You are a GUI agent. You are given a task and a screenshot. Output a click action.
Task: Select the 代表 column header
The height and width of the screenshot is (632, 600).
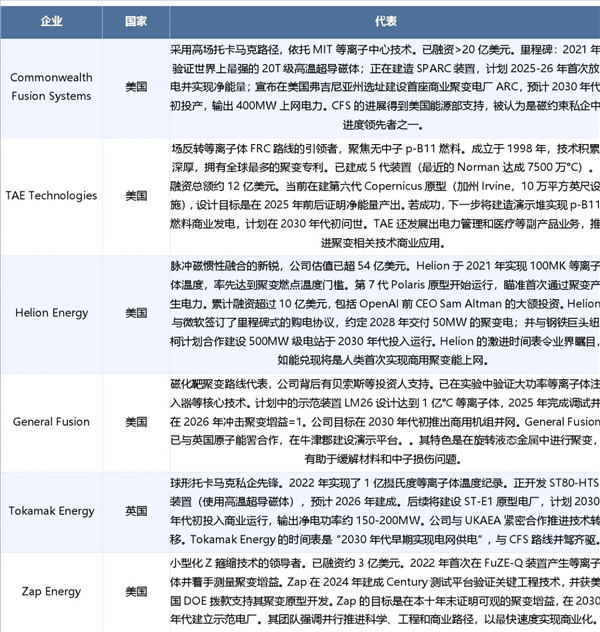(x=385, y=22)
